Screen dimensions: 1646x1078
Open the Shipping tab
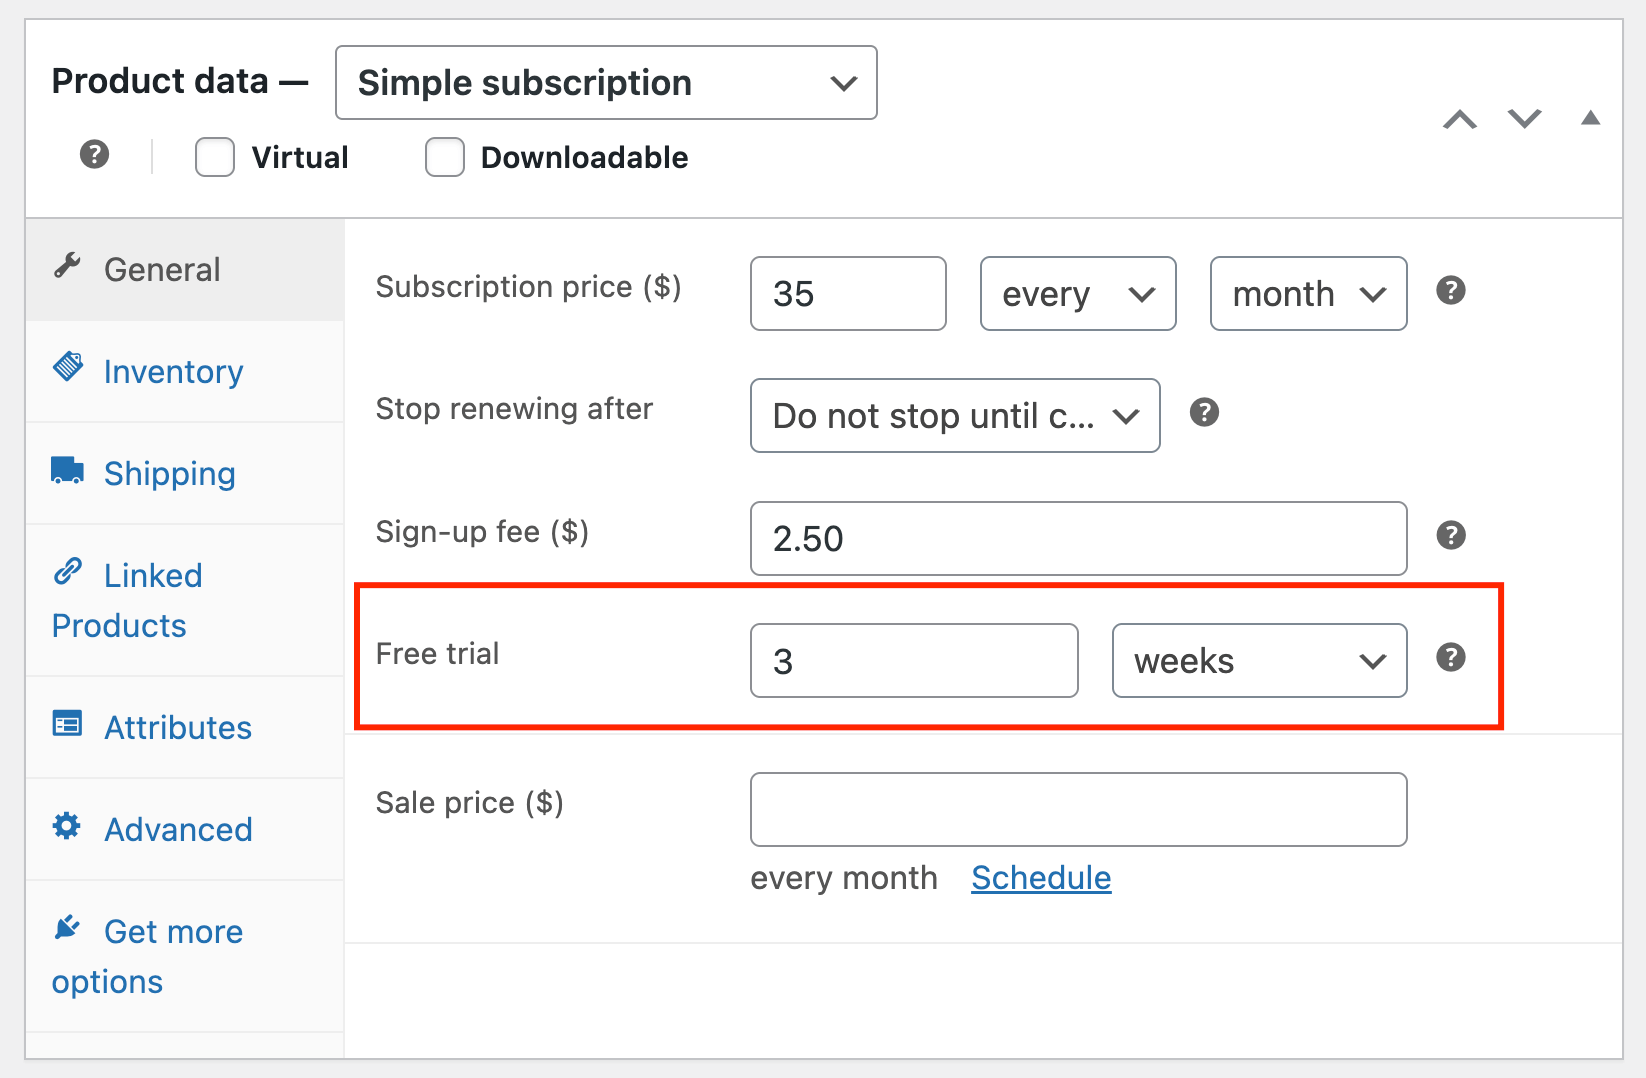point(185,474)
